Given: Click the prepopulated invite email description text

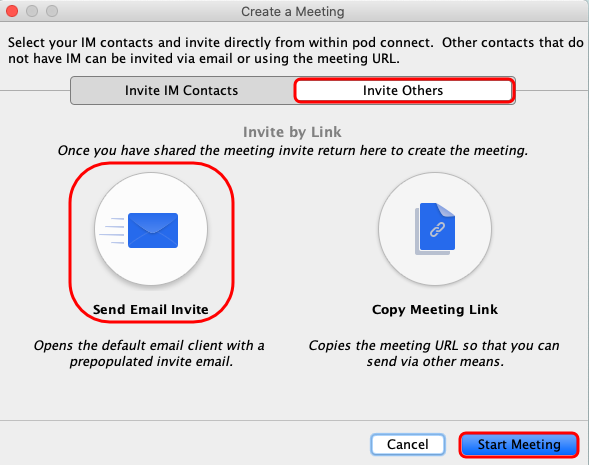Looking at the screenshot, I should 150,353.
